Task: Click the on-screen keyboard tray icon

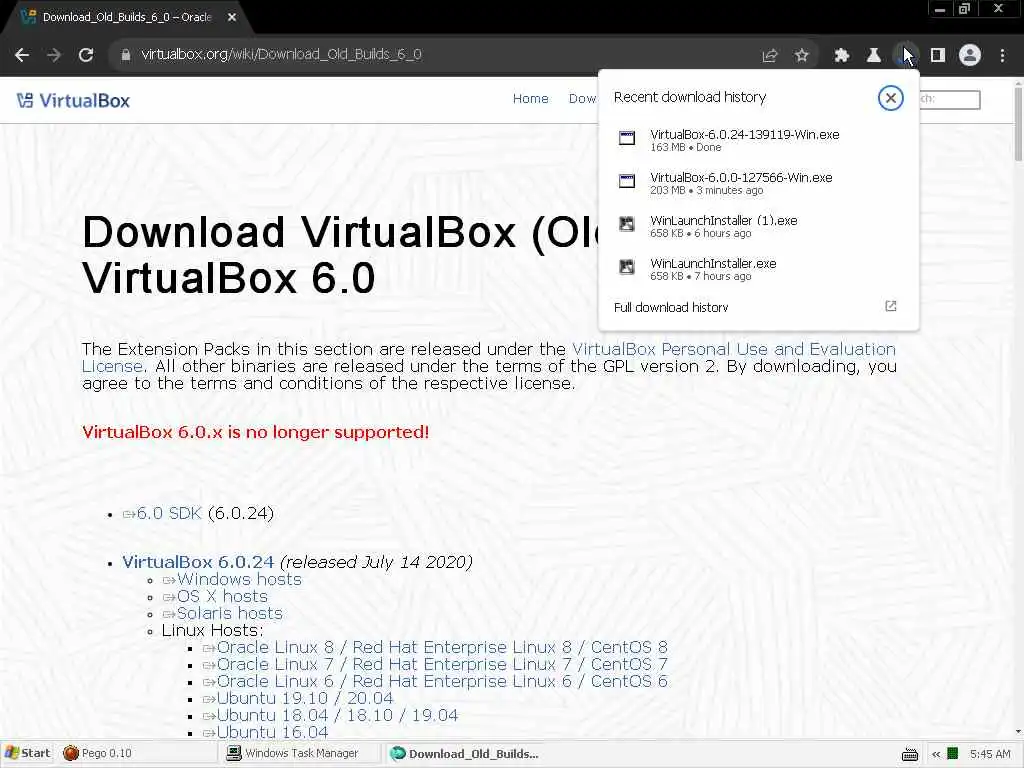Action: [x=910, y=754]
